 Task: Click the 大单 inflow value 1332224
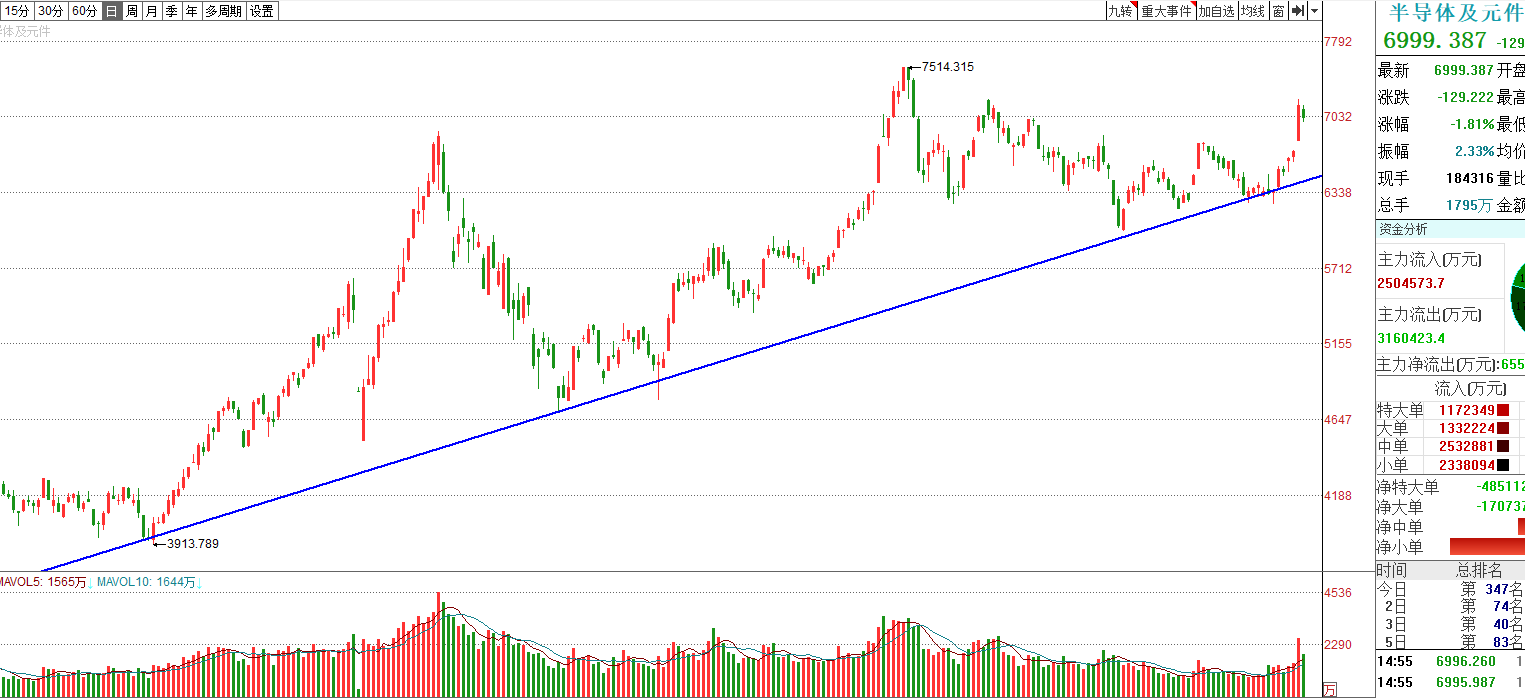click(1466, 428)
